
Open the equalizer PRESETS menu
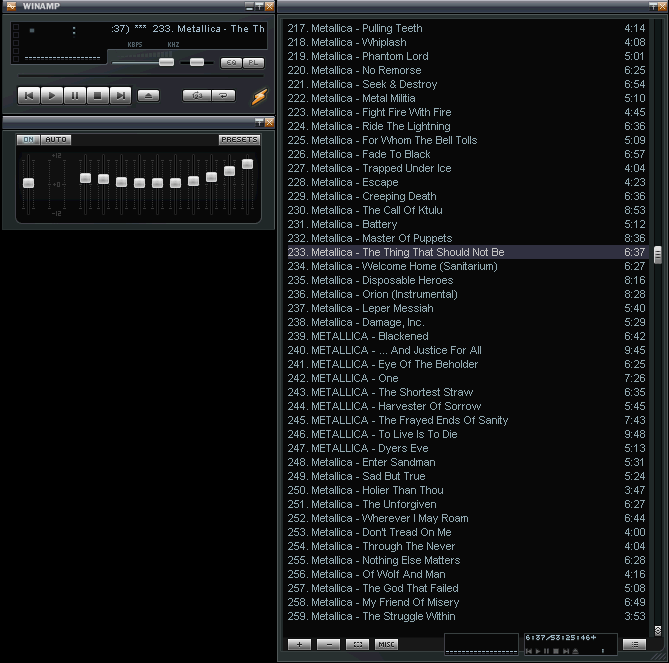[x=239, y=140]
